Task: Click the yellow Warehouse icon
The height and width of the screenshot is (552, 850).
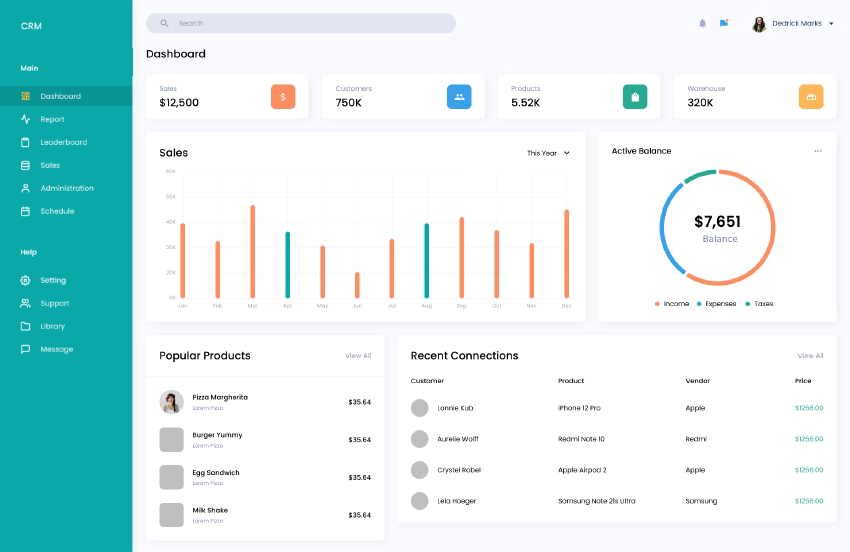Action: point(811,97)
